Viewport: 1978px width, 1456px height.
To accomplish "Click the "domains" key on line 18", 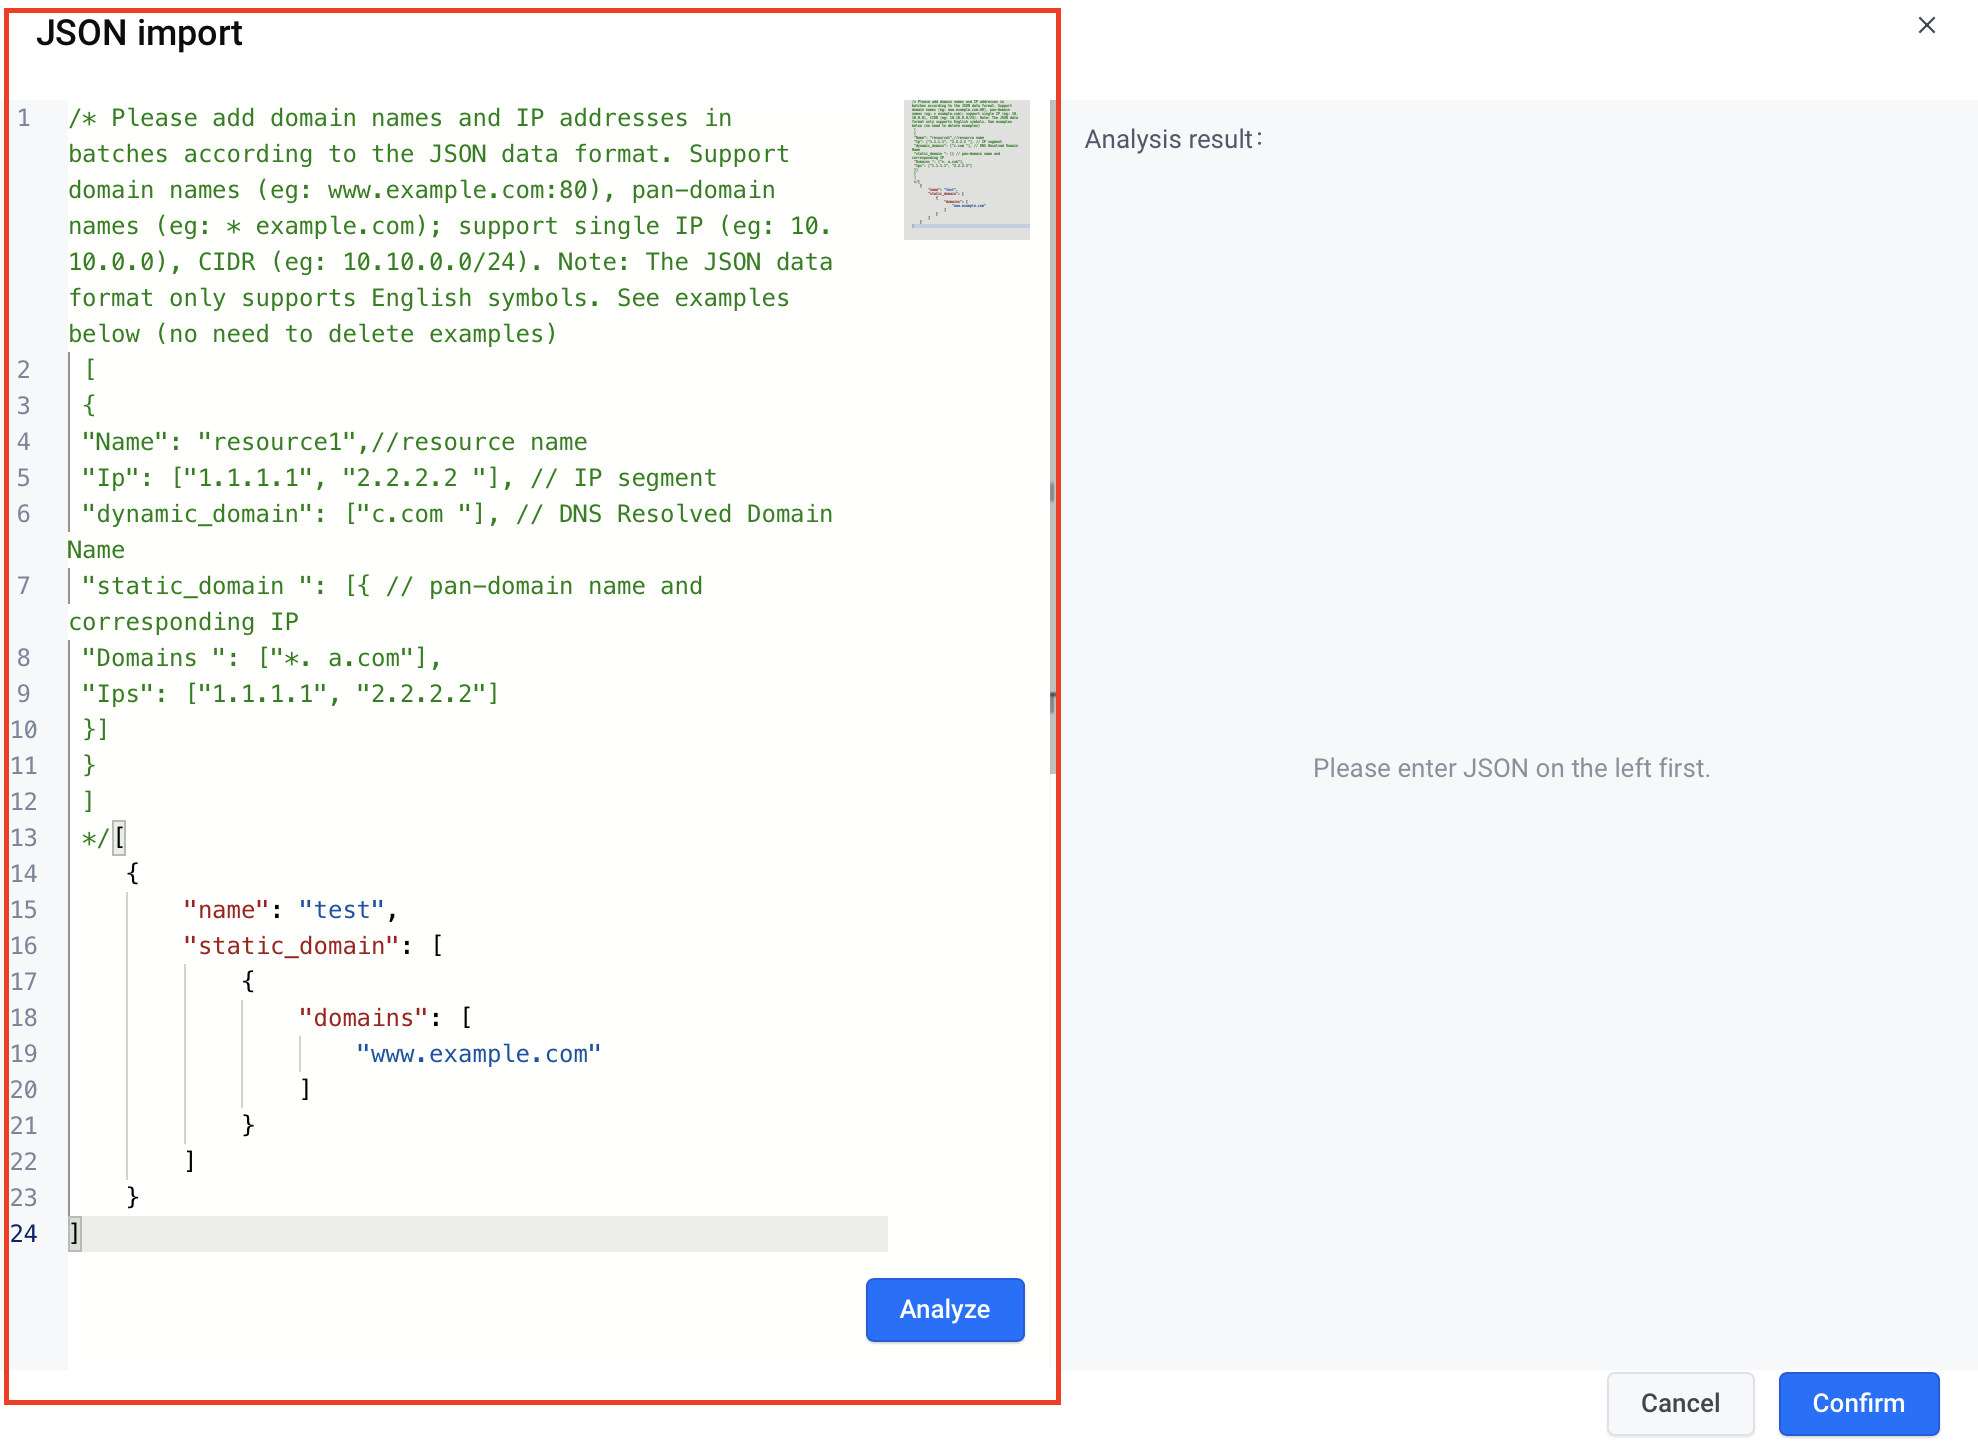I will pos(363,1017).
